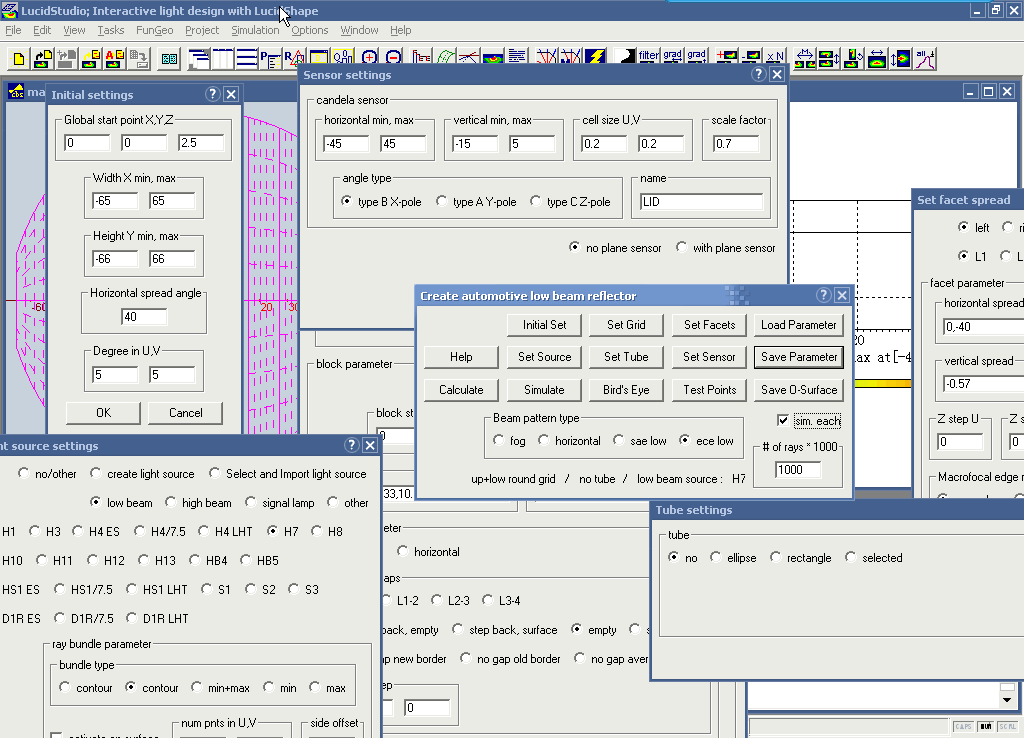Screen dimensions: 1024x738
Task: Click the vertical spread field in facet spread
Action: click(984, 384)
